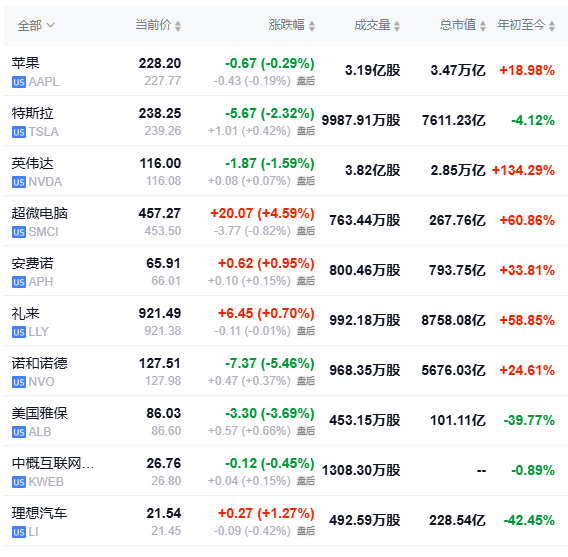Open the 苹果 stock row
The width and height of the screenshot is (568, 557).
click(x=286, y=71)
